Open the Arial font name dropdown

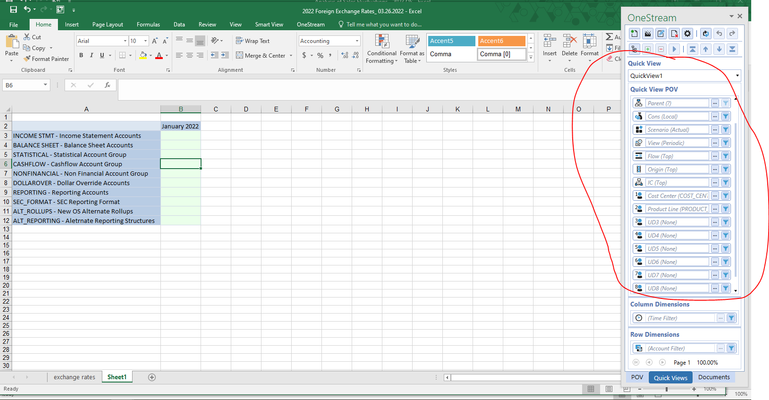coord(125,41)
